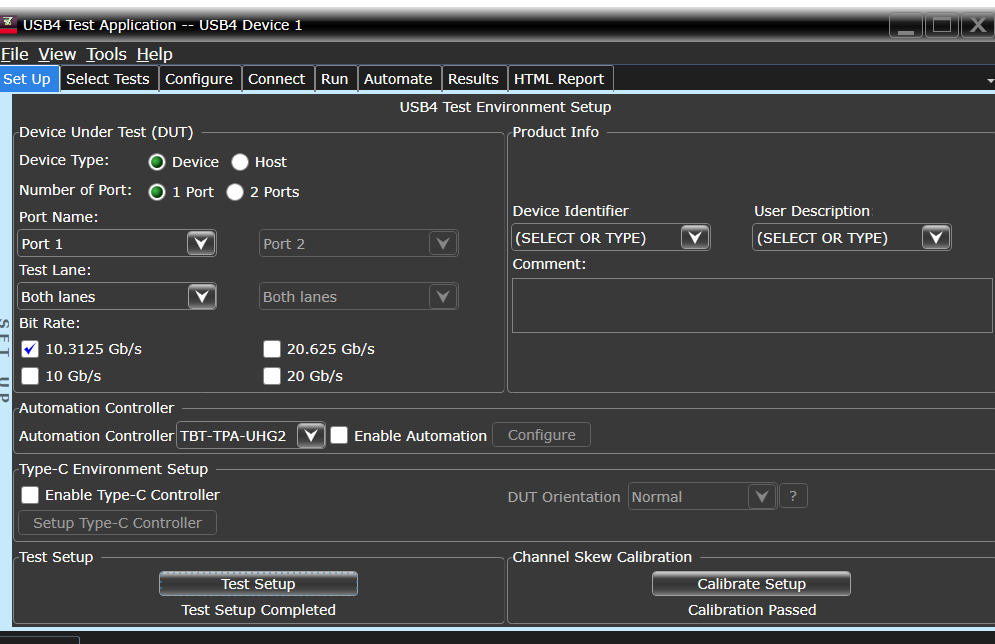Open the Device Identifier dropdown
995x644 pixels.
coord(694,237)
